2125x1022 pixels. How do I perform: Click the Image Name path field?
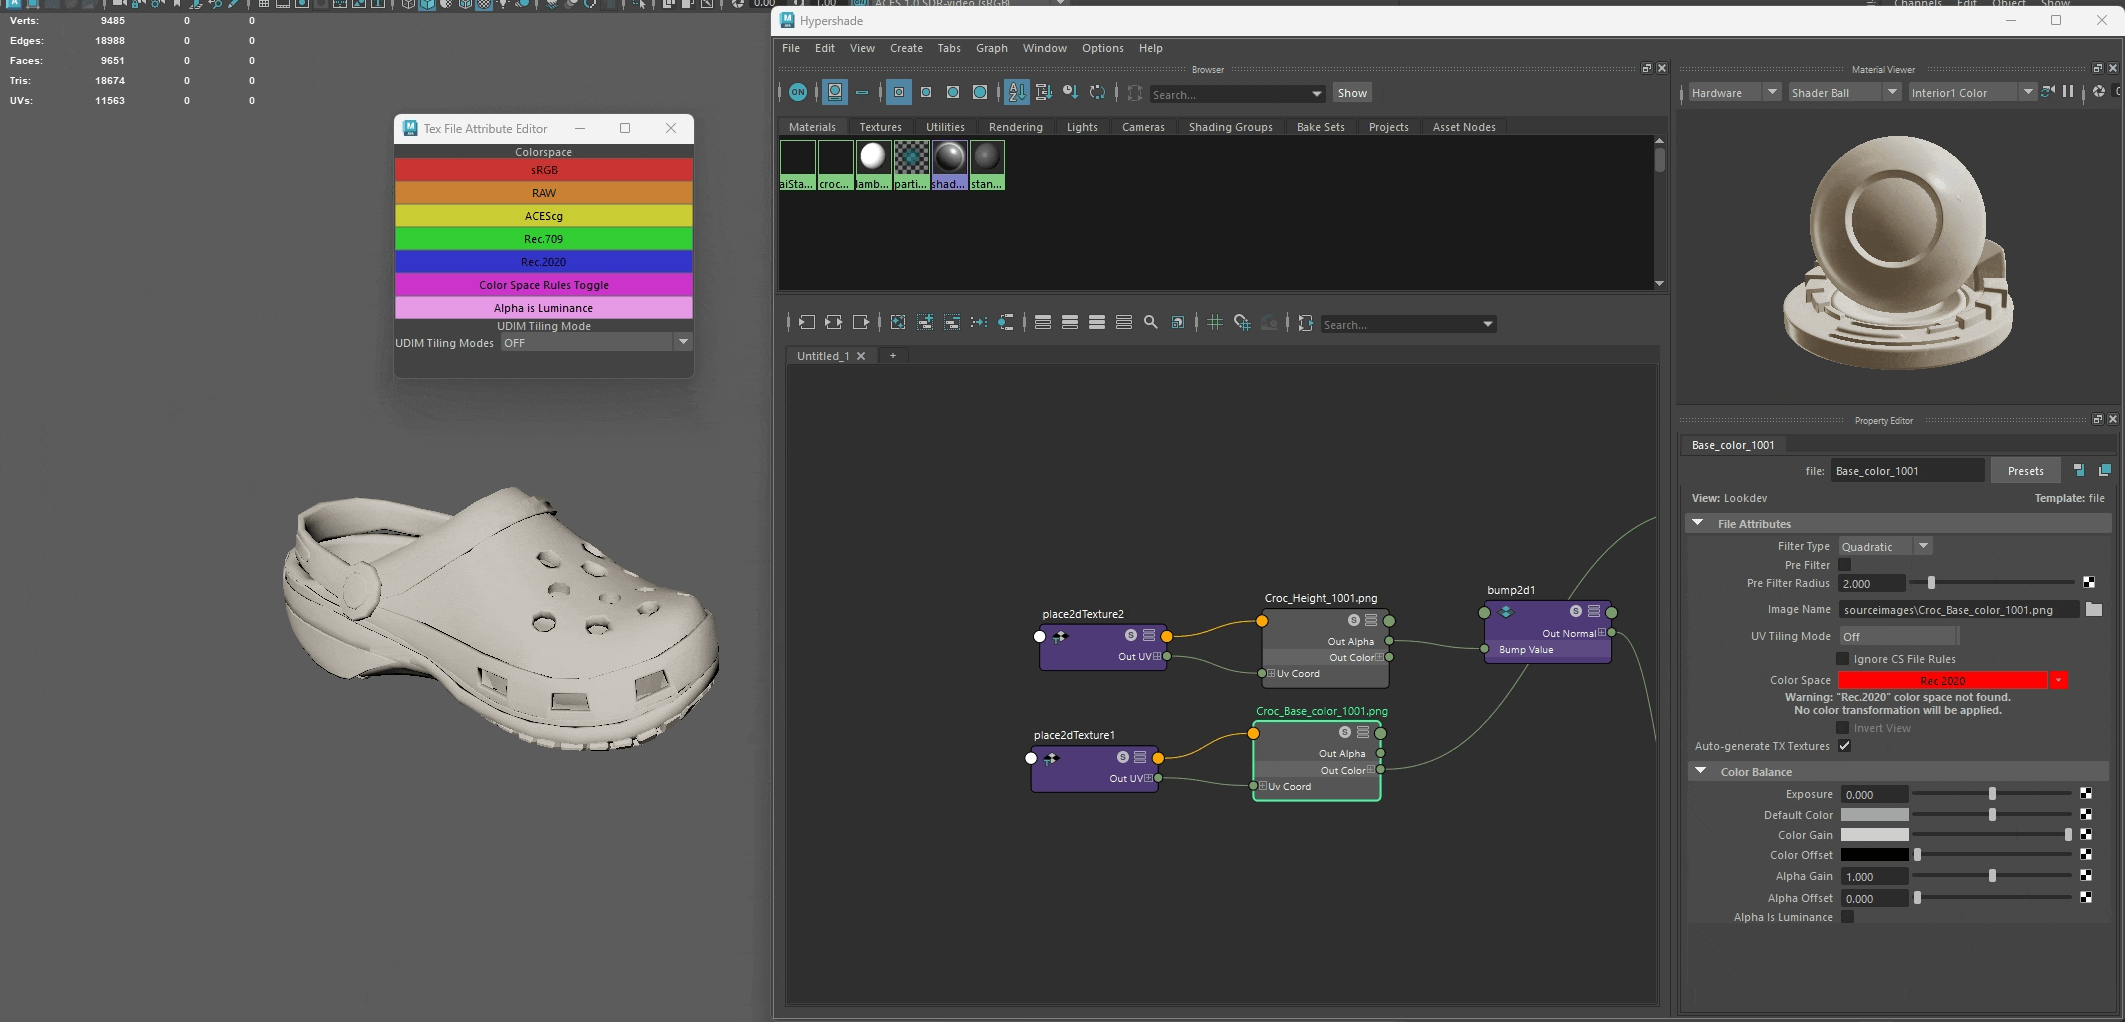point(1958,609)
